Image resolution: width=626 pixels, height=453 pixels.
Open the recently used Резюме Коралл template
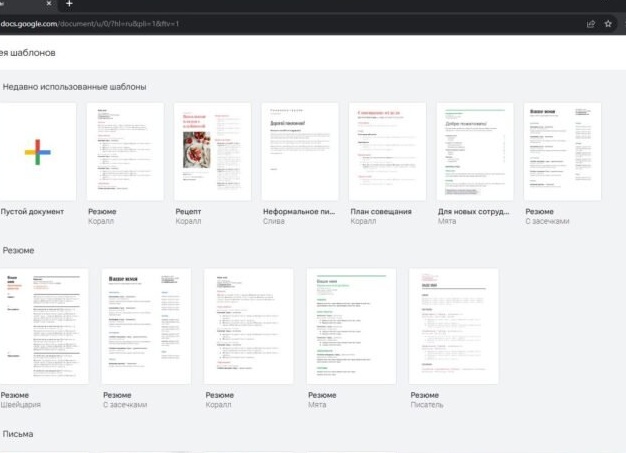pyautogui.click(x=125, y=152)
